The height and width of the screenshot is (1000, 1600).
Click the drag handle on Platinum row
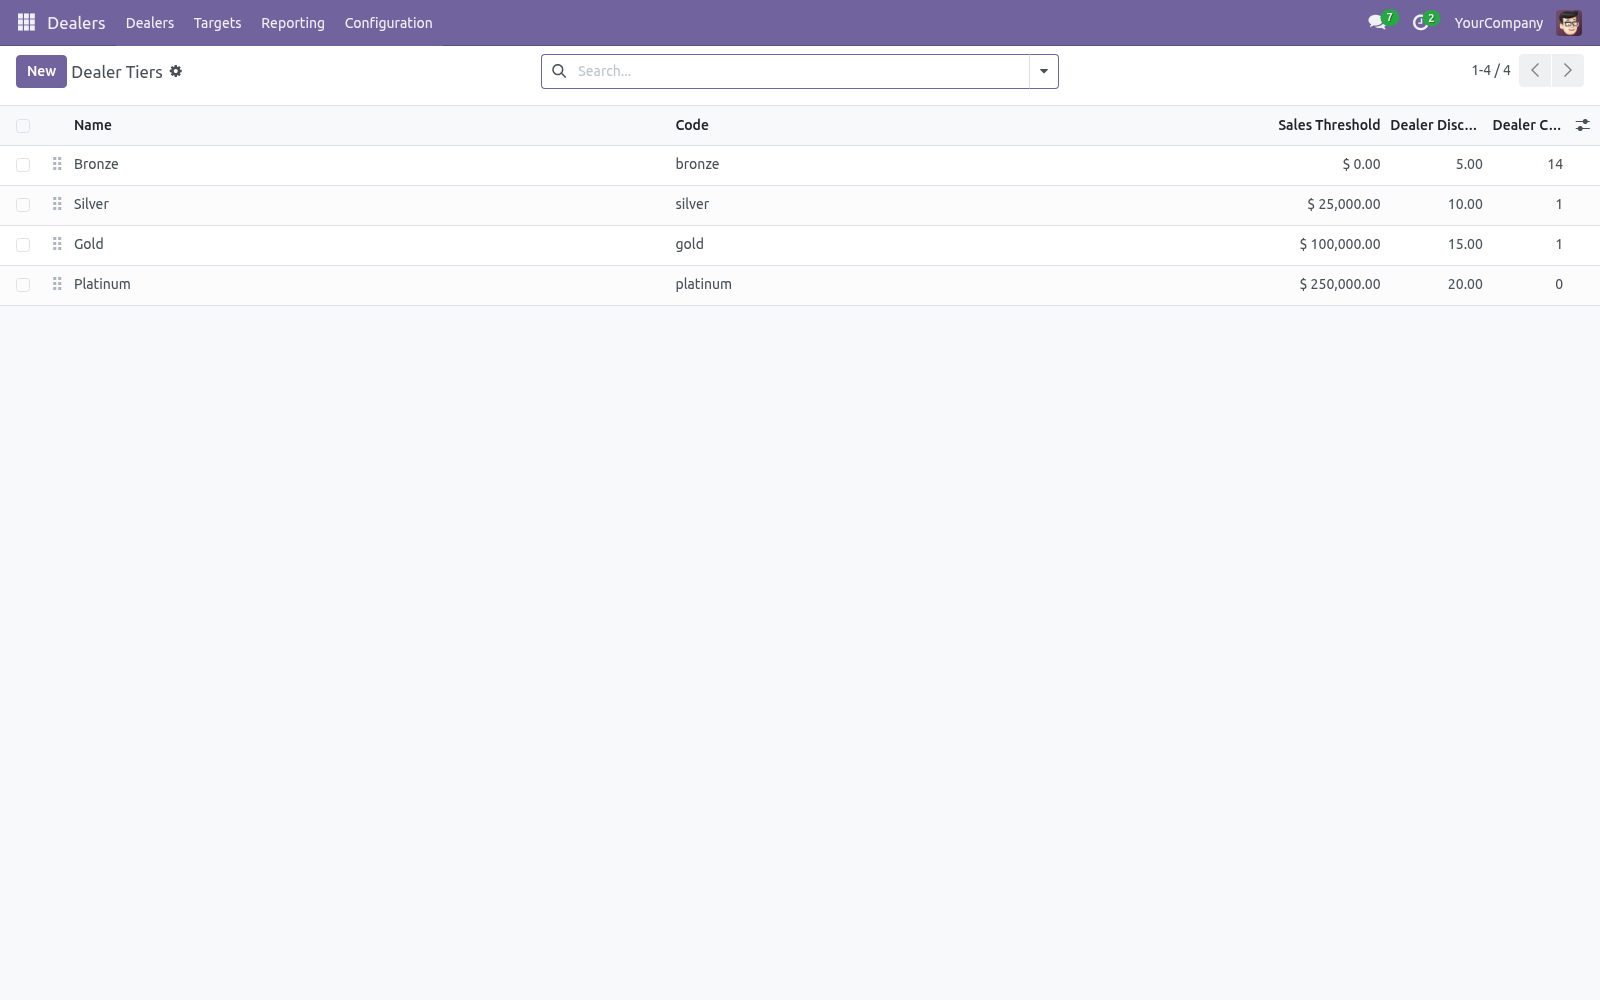[x=57, y=284]
